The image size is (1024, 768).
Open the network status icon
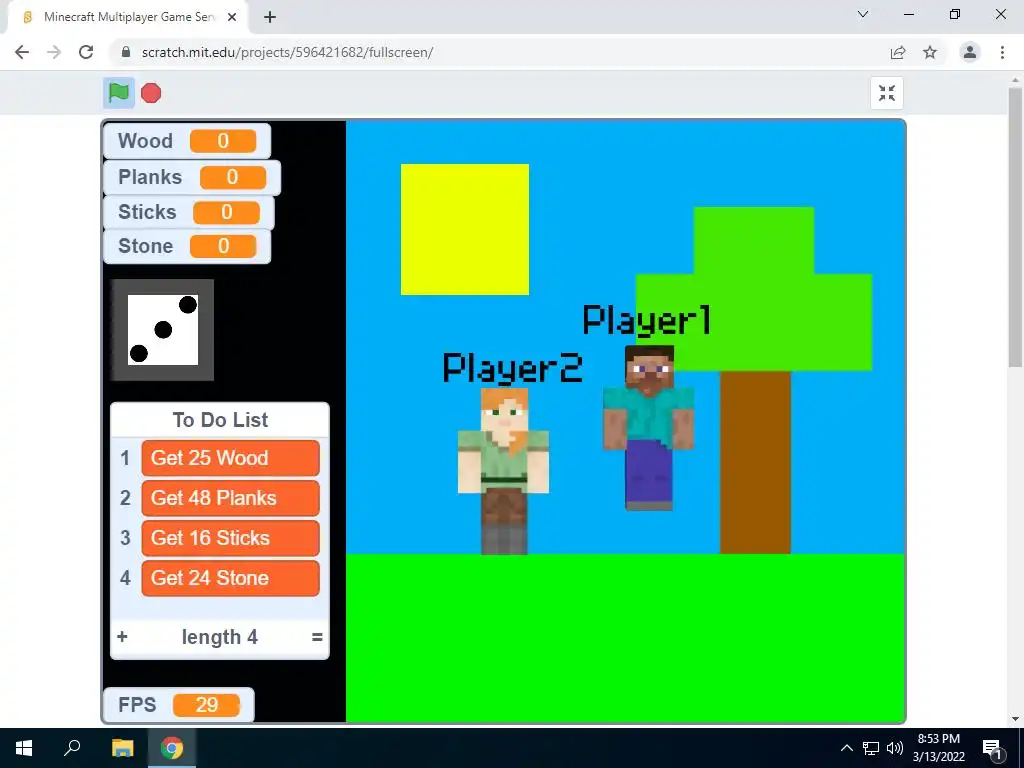[871, 748]
